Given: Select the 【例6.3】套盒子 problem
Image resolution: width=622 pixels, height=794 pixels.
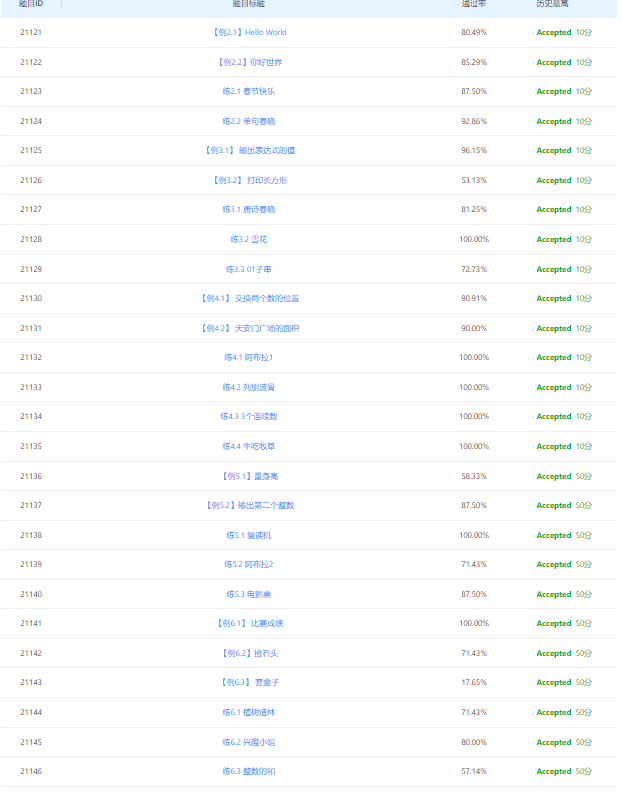Looking at the screenshot, I should (x=249, y=682).
